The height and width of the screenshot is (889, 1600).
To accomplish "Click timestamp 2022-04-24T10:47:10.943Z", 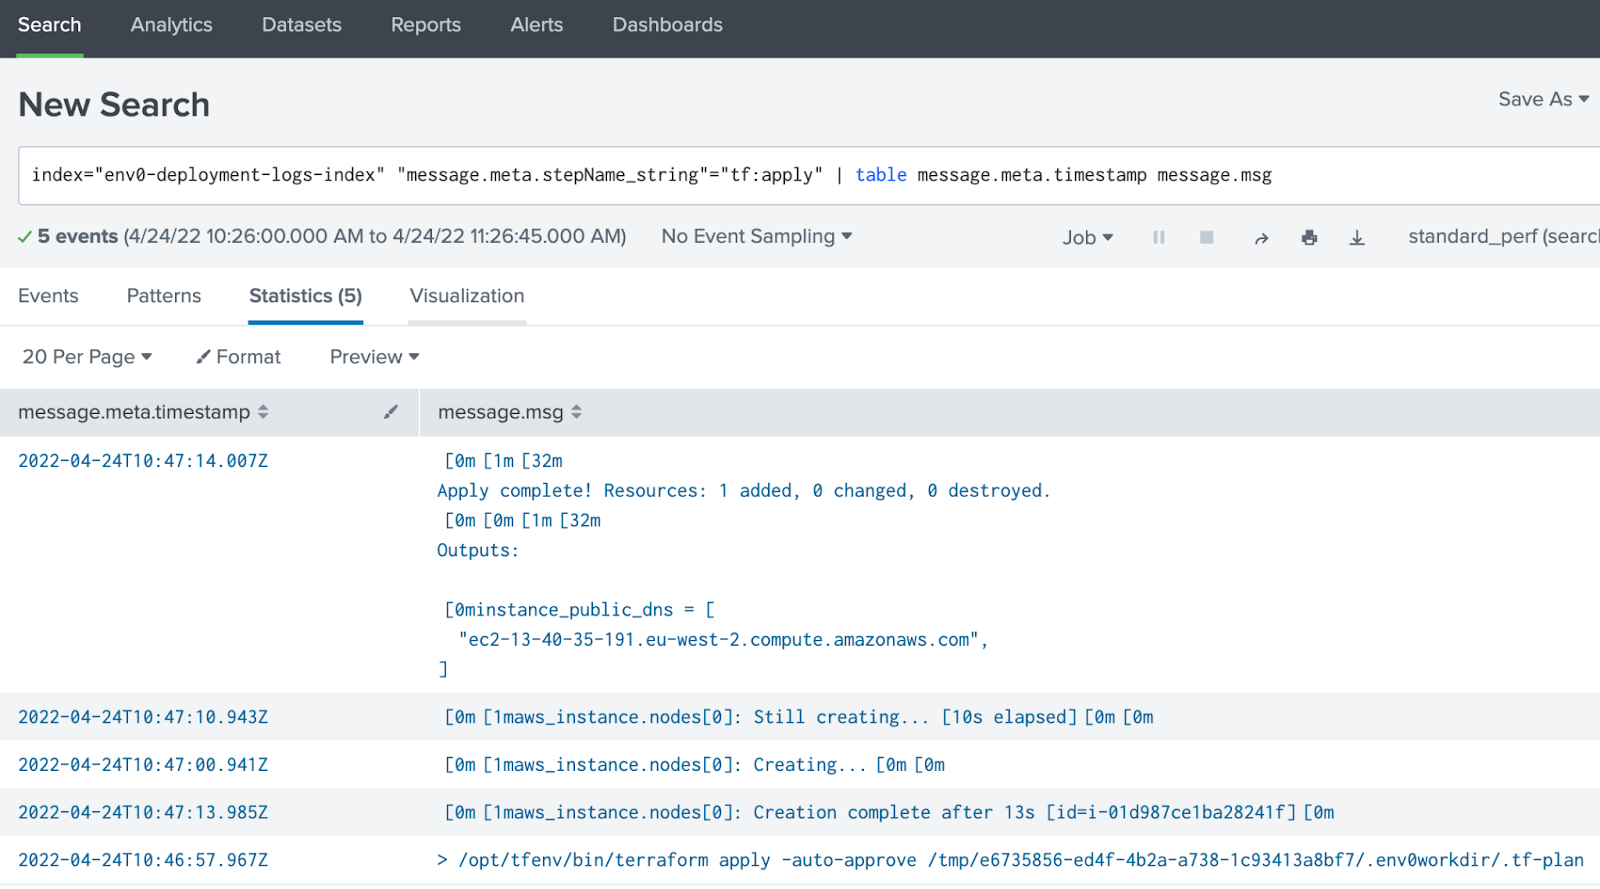I will pos(143,717).
